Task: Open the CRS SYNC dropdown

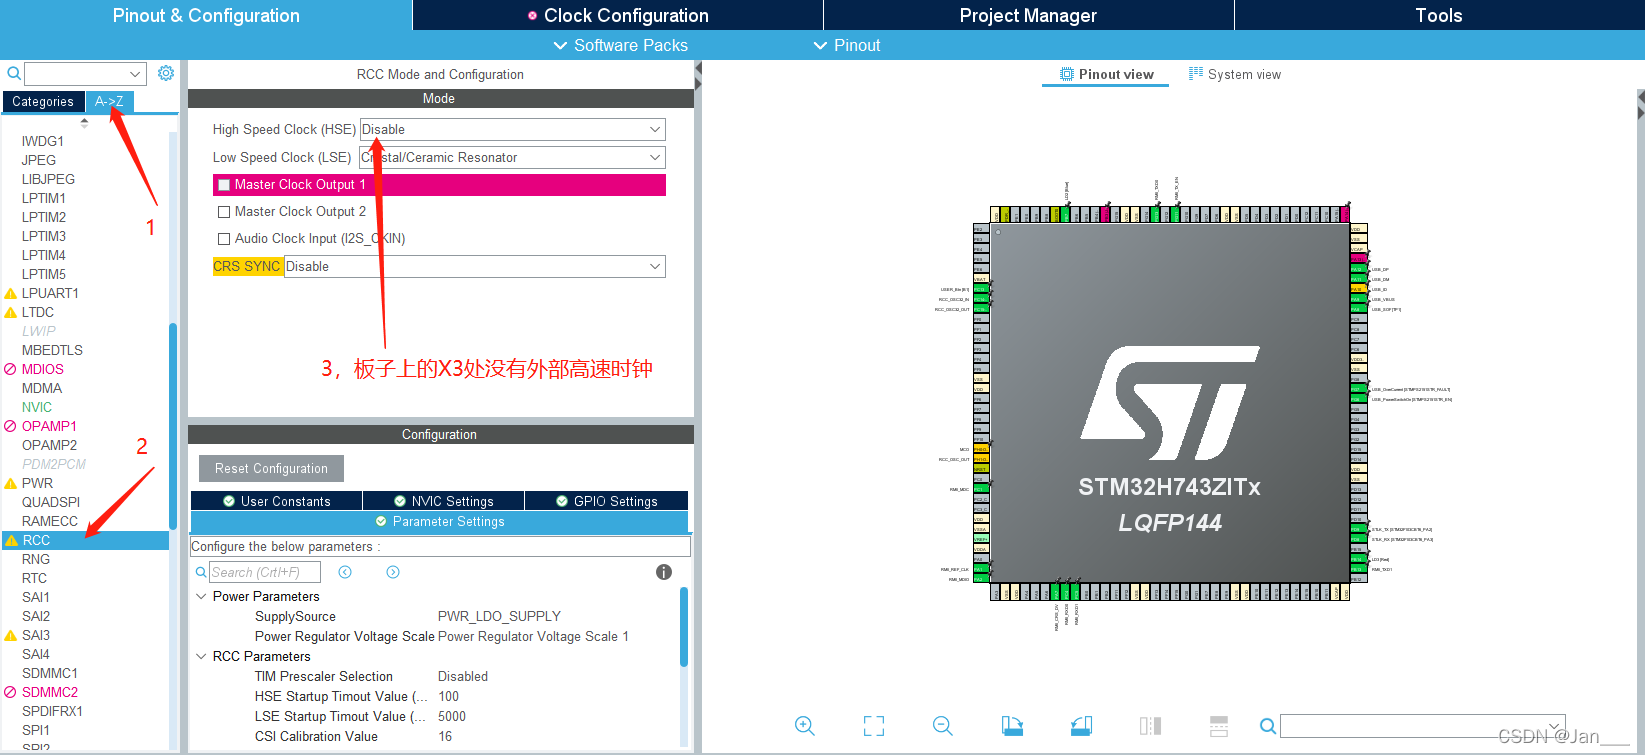Action: pos(475,266)
